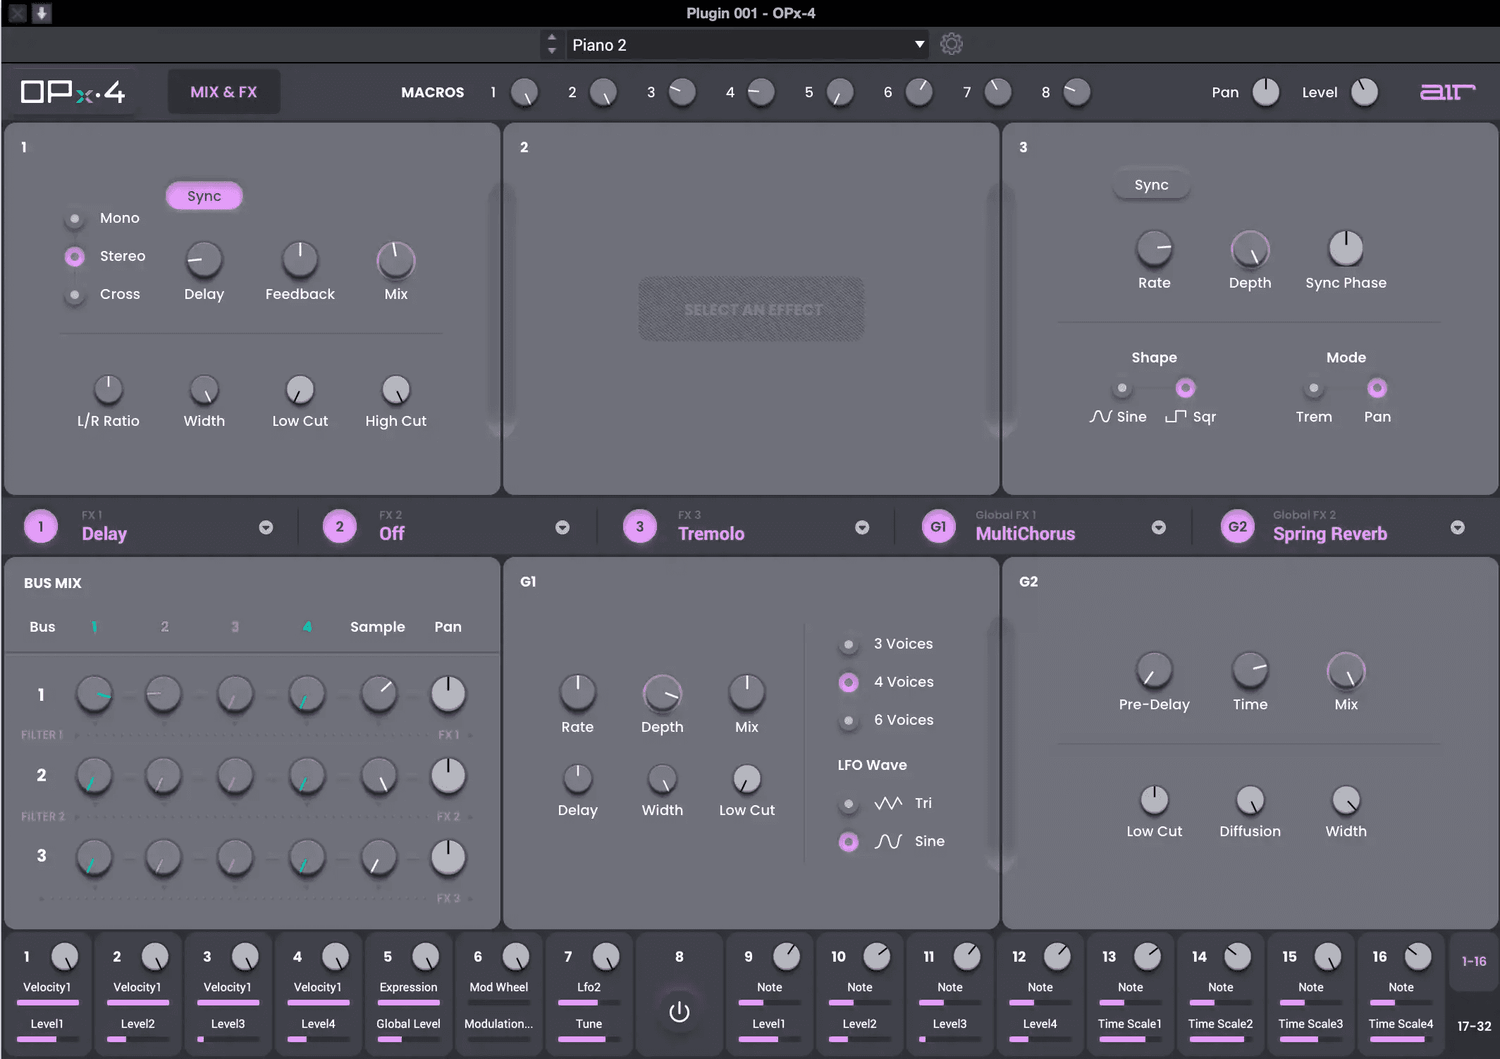Click the FX 1 Delay circle button
Viewport: 1500px width, 1059px height.
tap(41, 527)
